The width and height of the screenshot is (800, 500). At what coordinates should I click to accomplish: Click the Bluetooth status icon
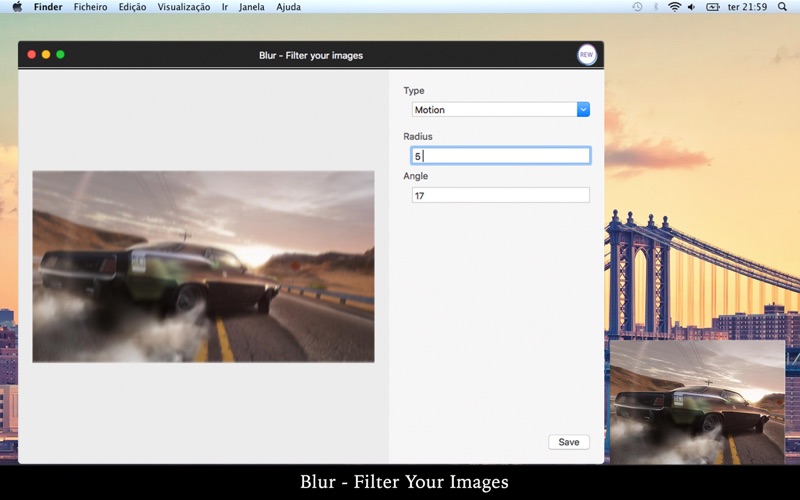point(656,7)
